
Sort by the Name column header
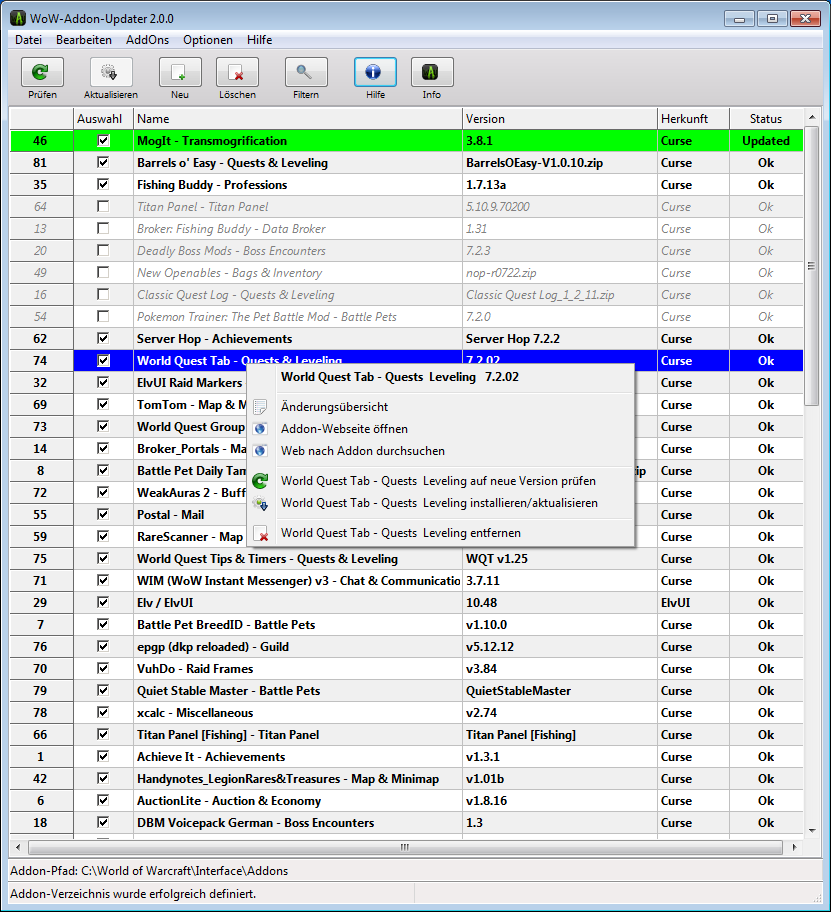(298, 119)
